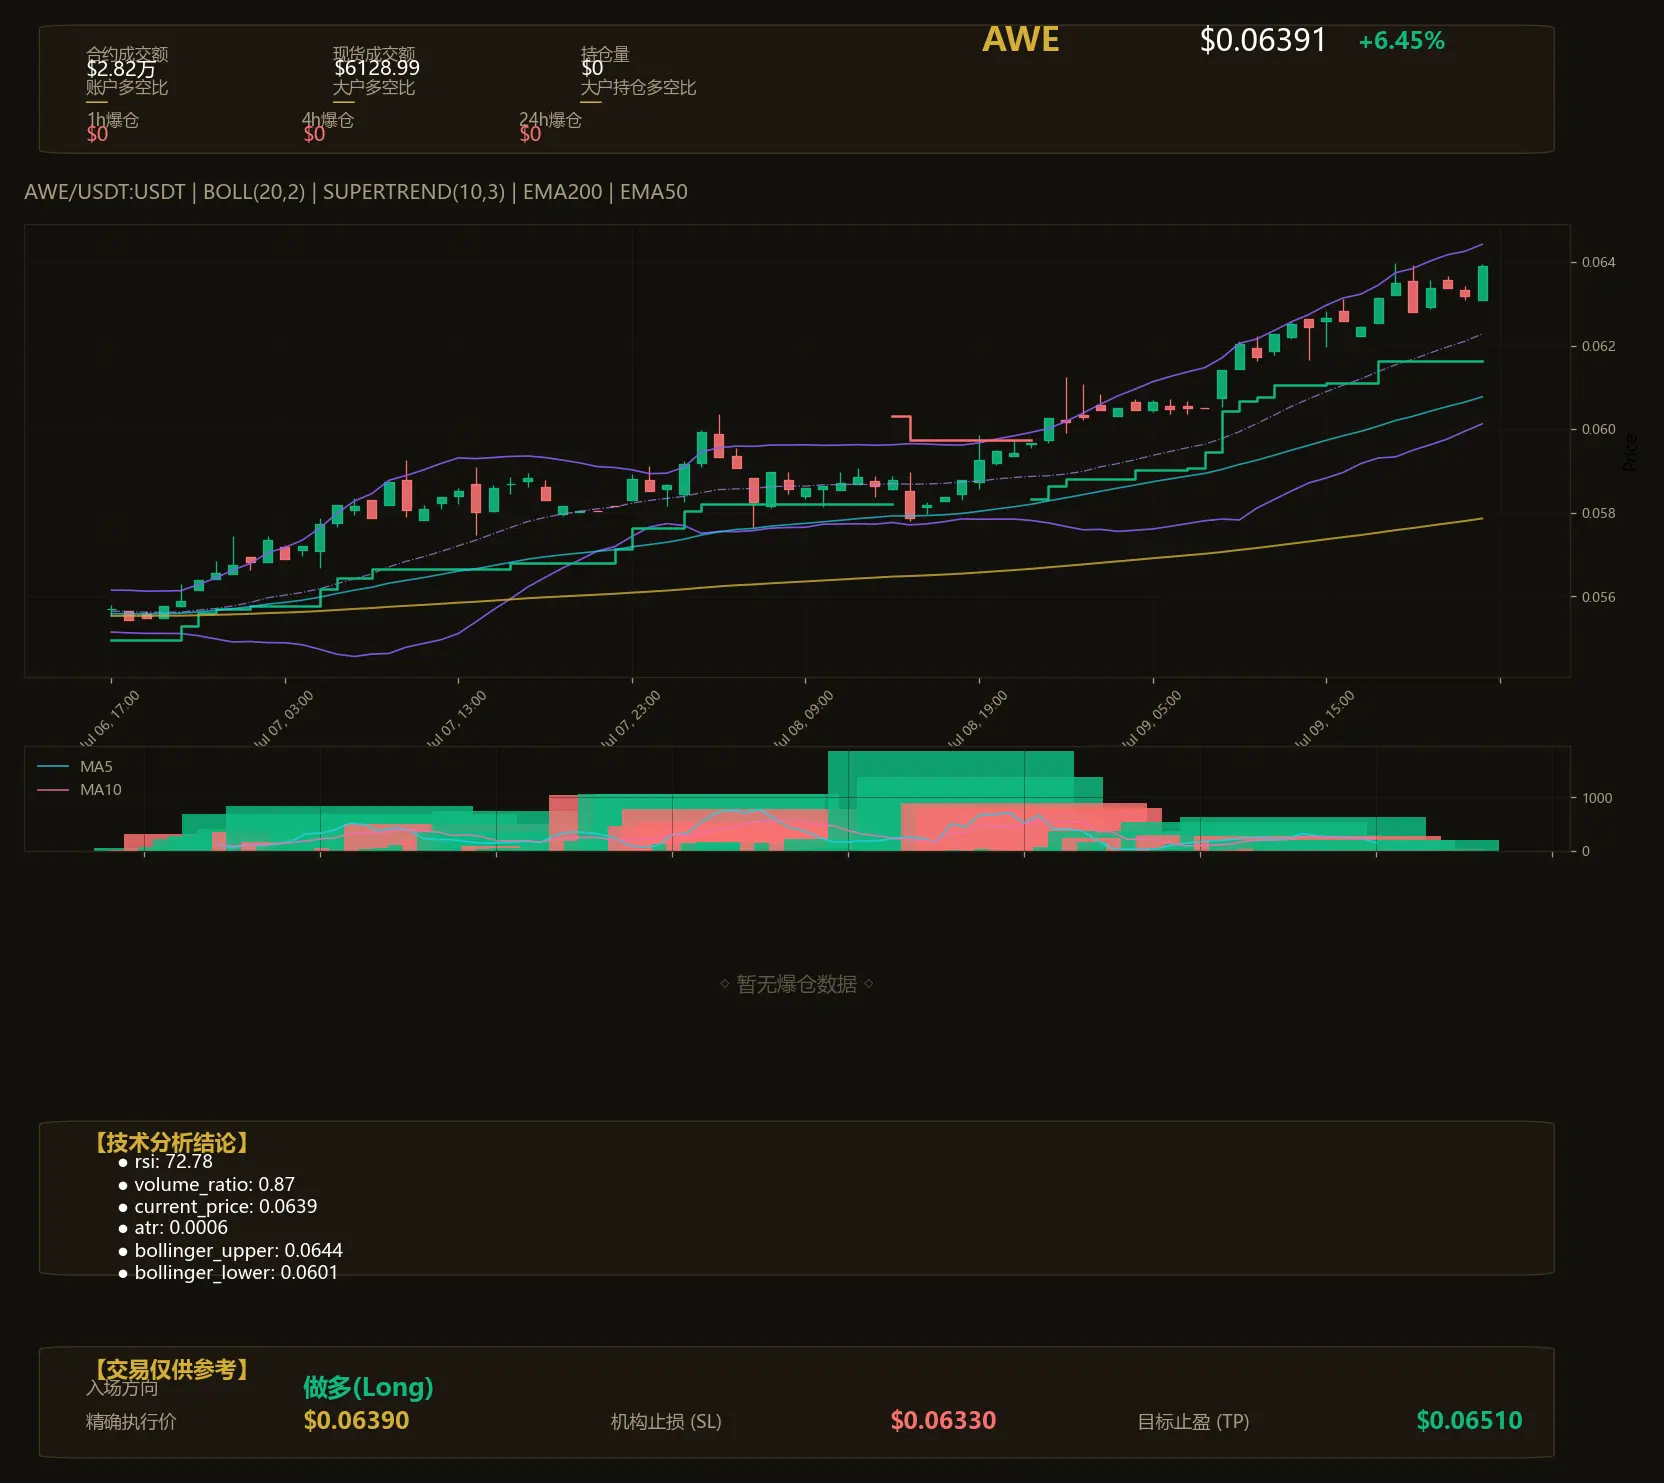This screenshot has width=1664, height=1483.
Task: Click the 目标止盈 (TP) label
Action: click(1193, 1422)
